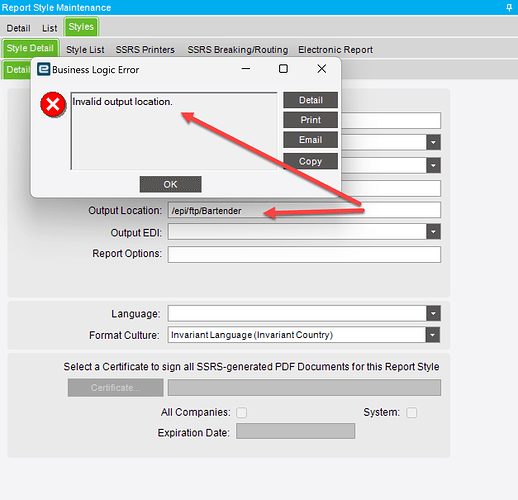Click the Epicor logo icon in dialog title
Image resolution: width=518 pixels, height=500 pixels.
point(43,69)
